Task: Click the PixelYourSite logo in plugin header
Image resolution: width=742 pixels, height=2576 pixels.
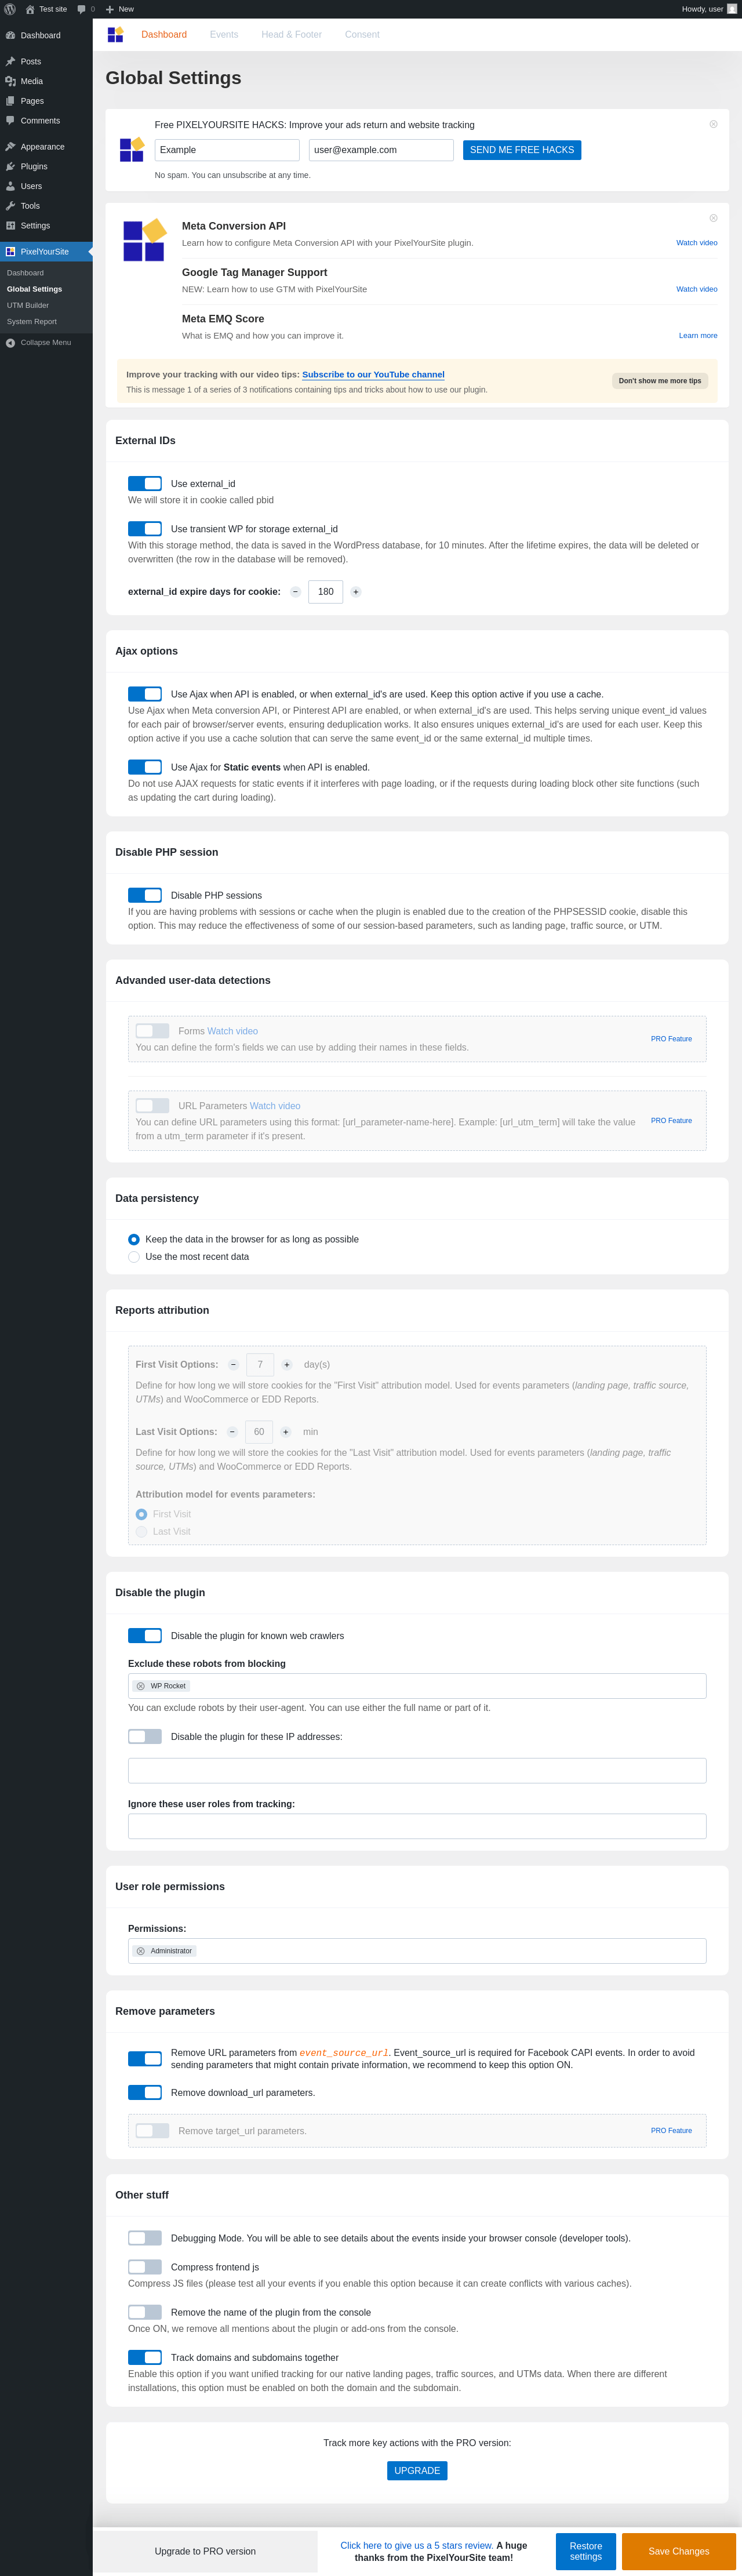Action: tap(115, 34)
